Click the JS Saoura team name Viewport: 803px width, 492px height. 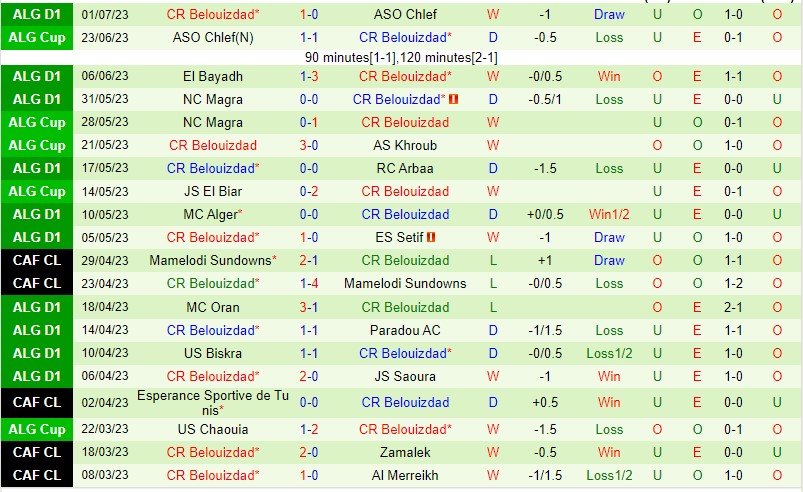tap(404, 376)
